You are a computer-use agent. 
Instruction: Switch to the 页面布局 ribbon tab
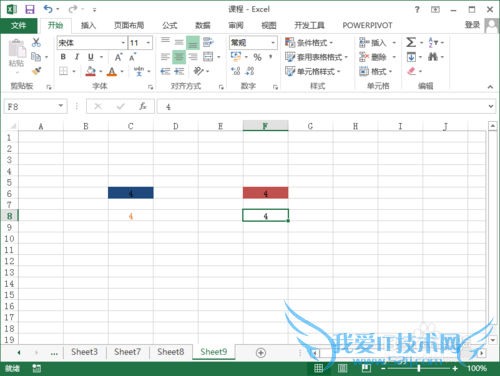(x=129, y=25)
